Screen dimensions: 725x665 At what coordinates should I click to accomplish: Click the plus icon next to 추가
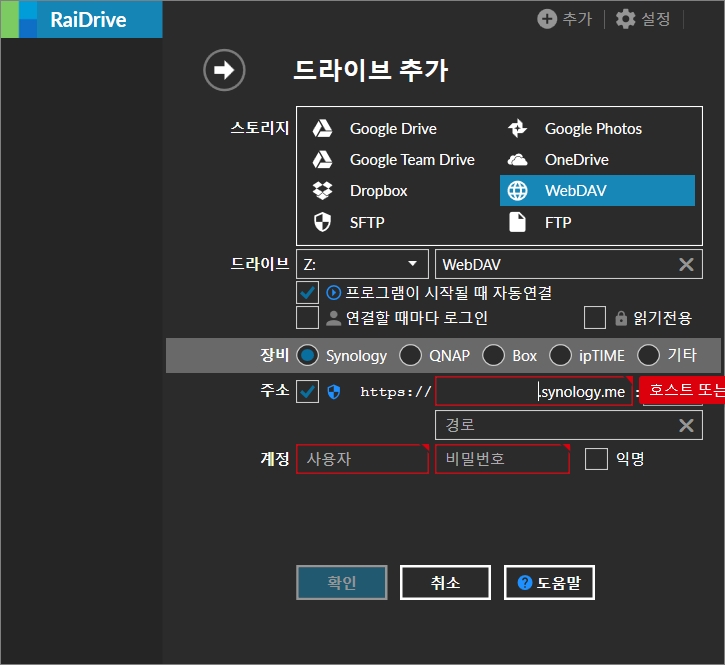pyautogui.click(x=547, y=19)
